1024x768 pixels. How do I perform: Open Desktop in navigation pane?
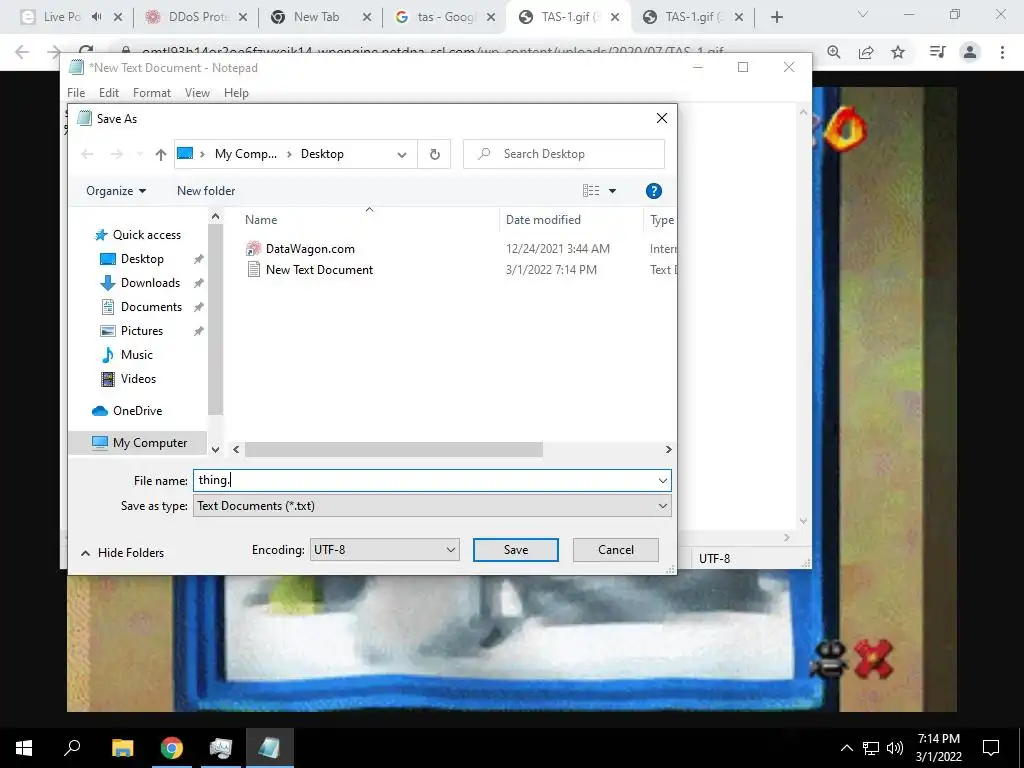tap(142, 259)
